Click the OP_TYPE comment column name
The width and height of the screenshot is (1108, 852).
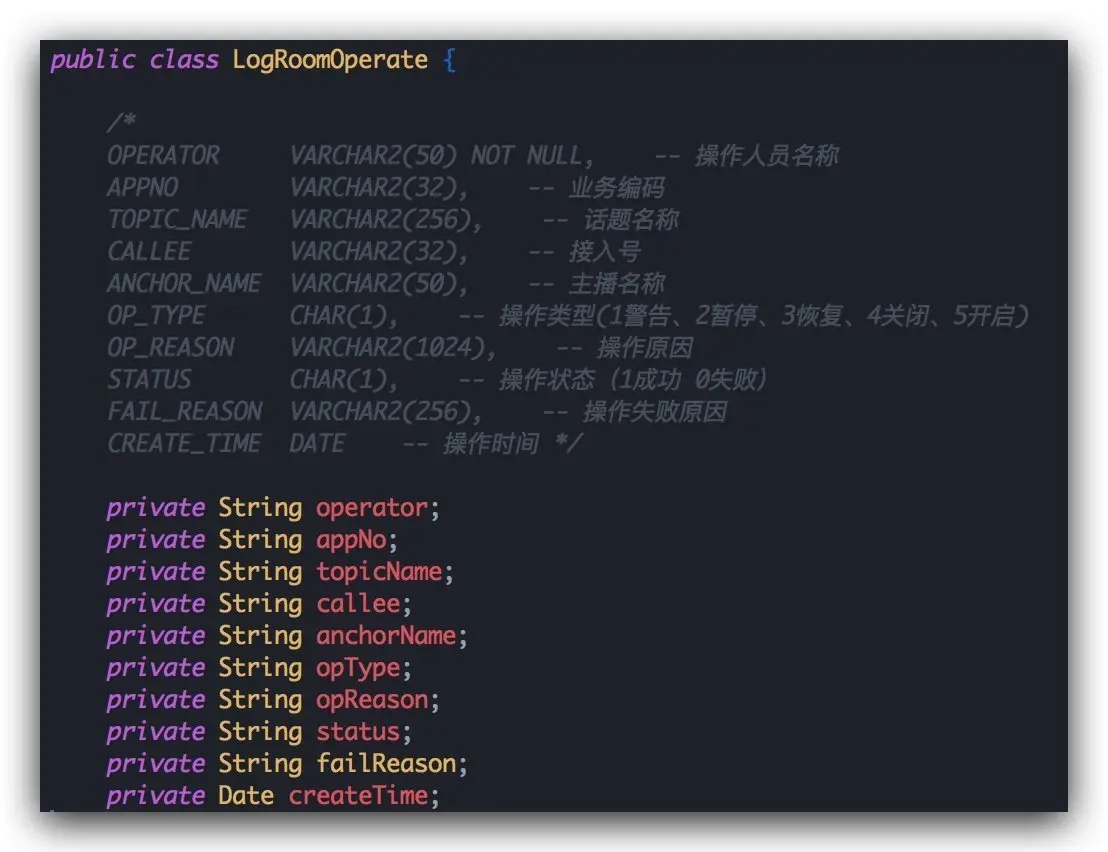tap(156, 316)
